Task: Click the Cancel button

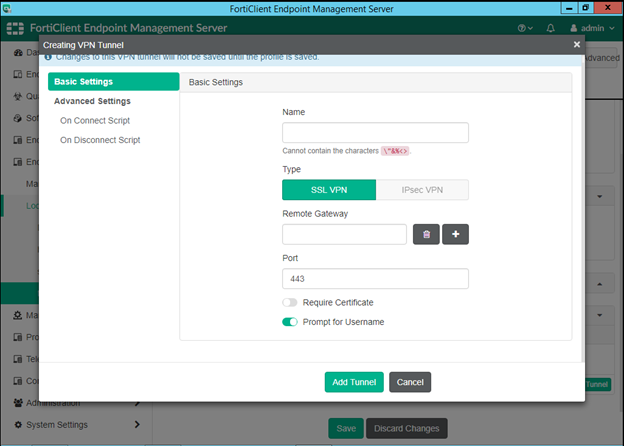Action: point(410,382)
